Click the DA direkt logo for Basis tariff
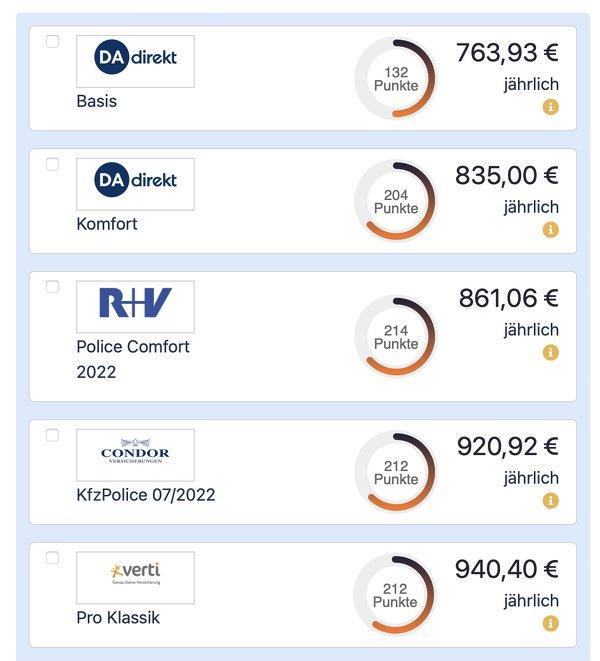Viewport: 600px width, 661px height. 135,62
